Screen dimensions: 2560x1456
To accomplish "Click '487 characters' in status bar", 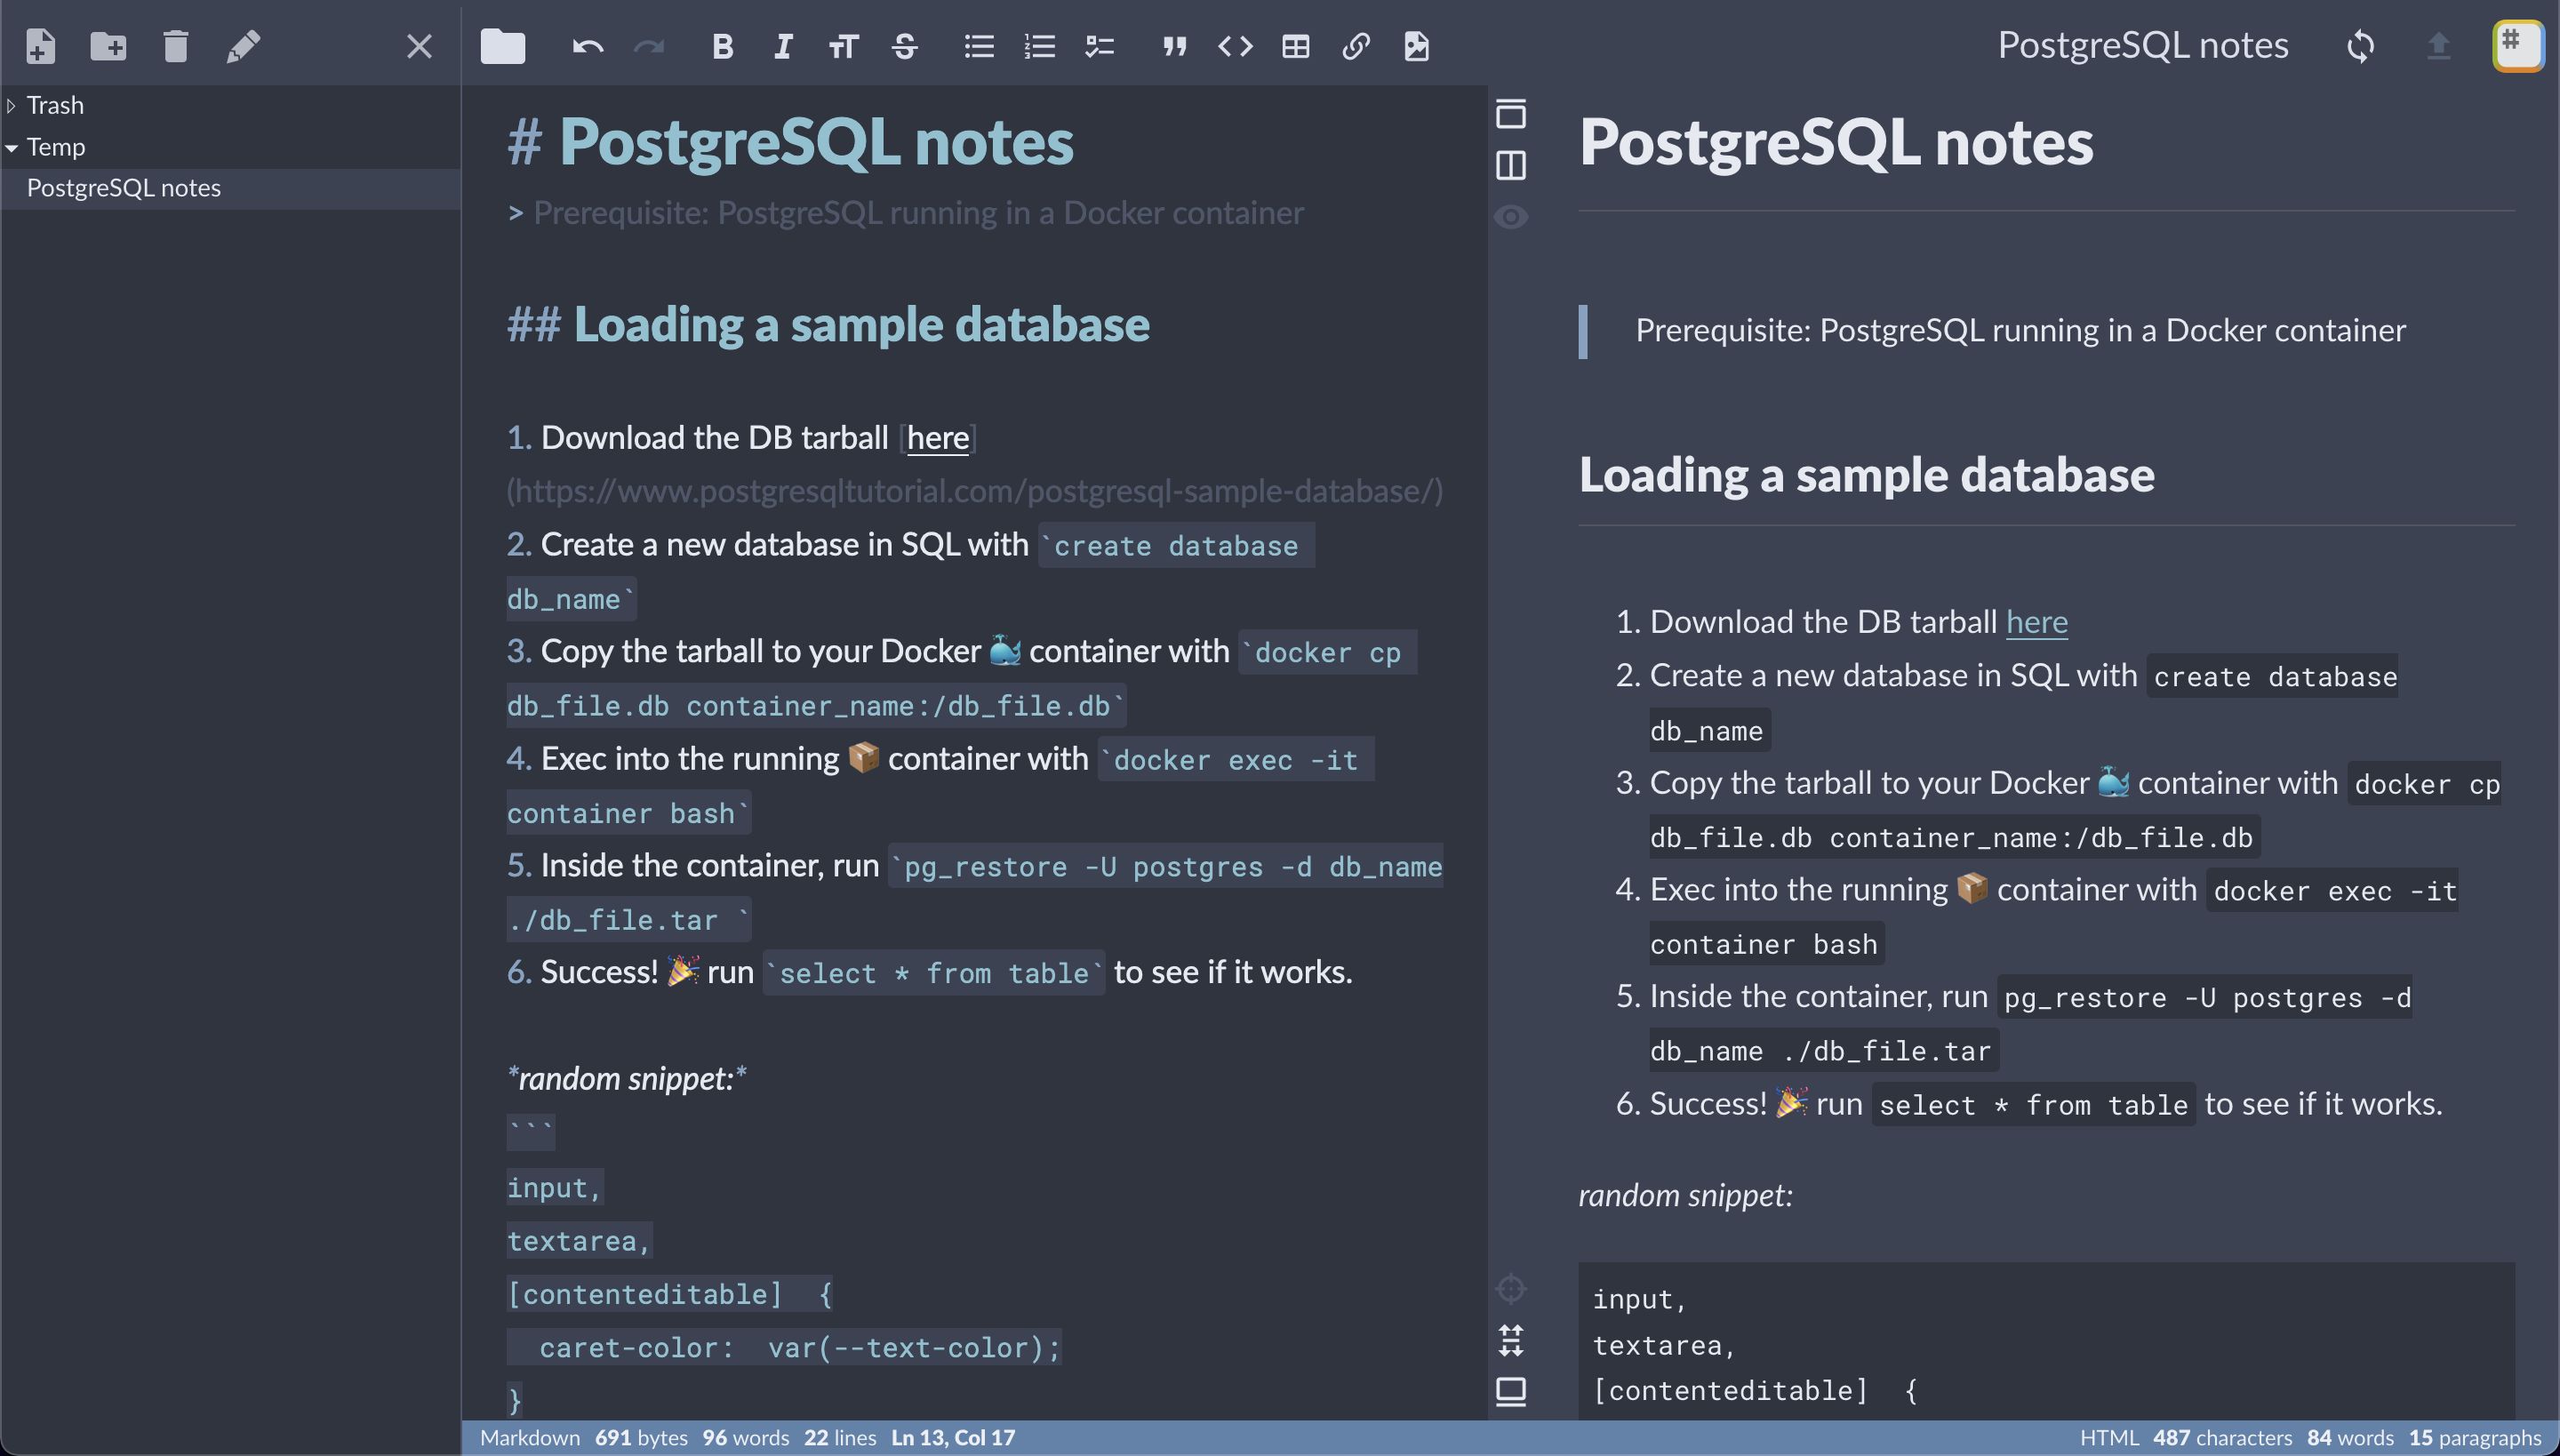I will click(x=2222, y=1438).
